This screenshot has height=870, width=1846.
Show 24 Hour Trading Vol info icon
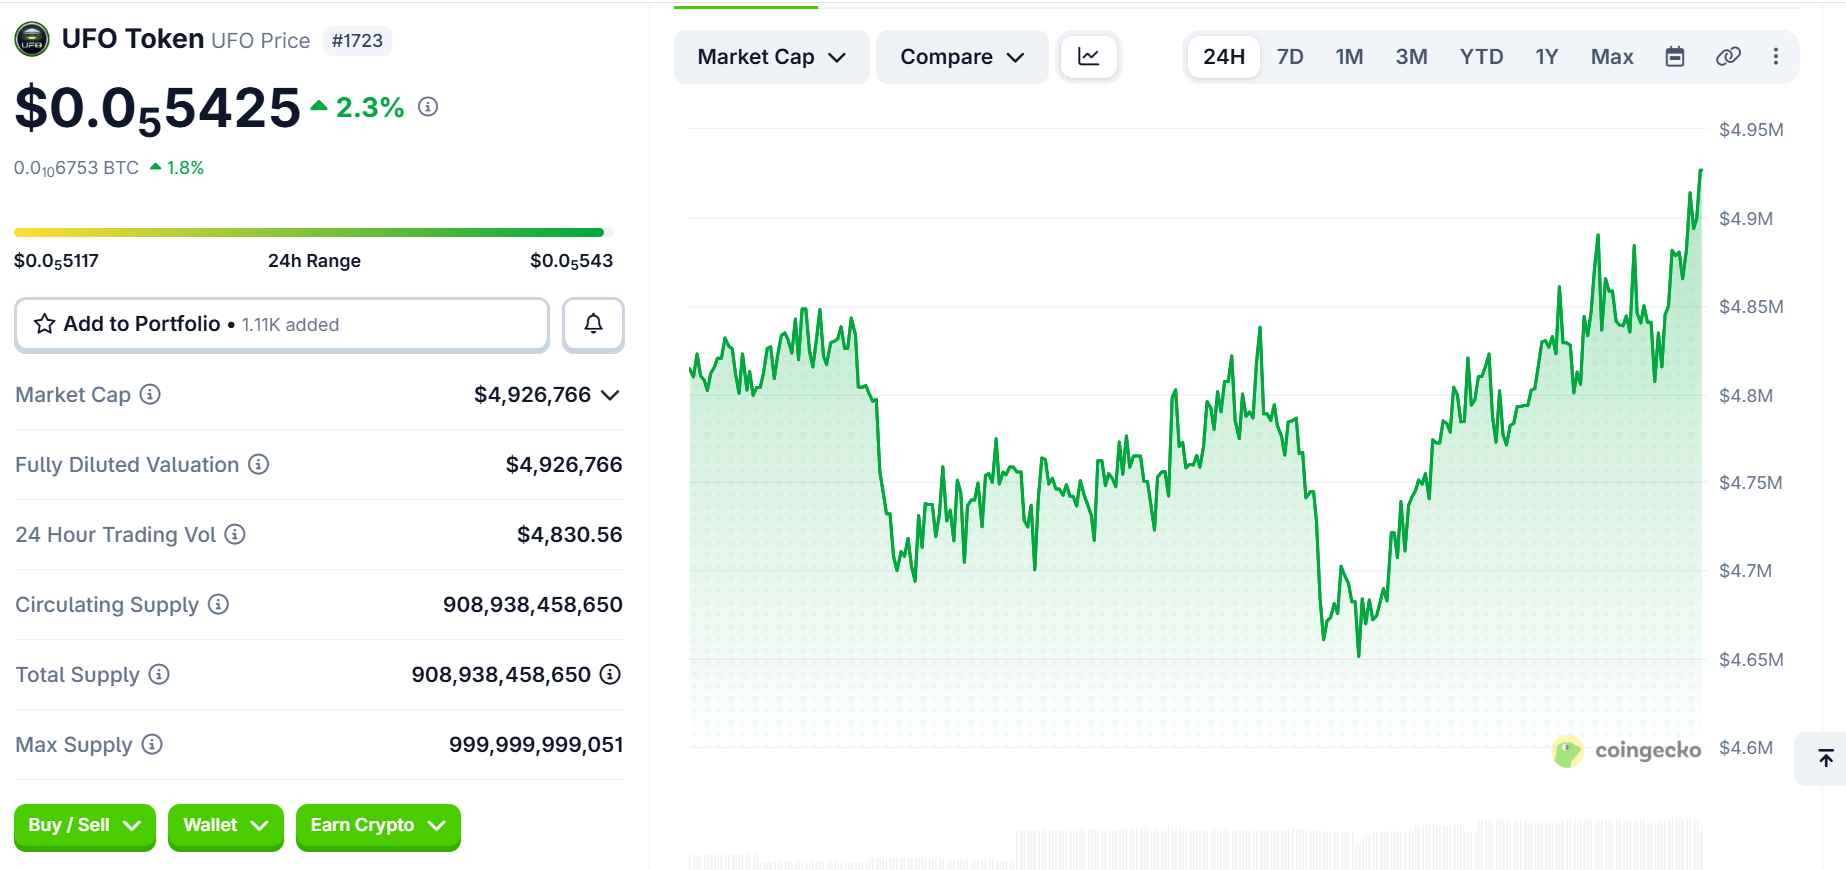click(x=235, y=534)
